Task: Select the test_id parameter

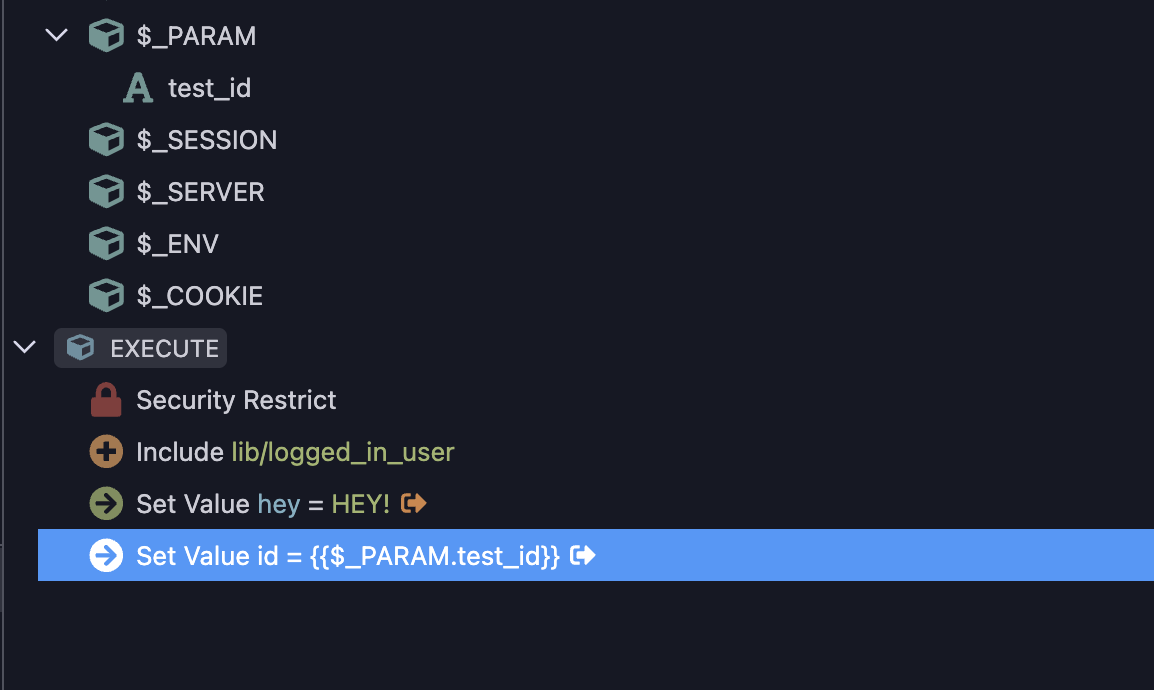Action: tap(209, 88)
